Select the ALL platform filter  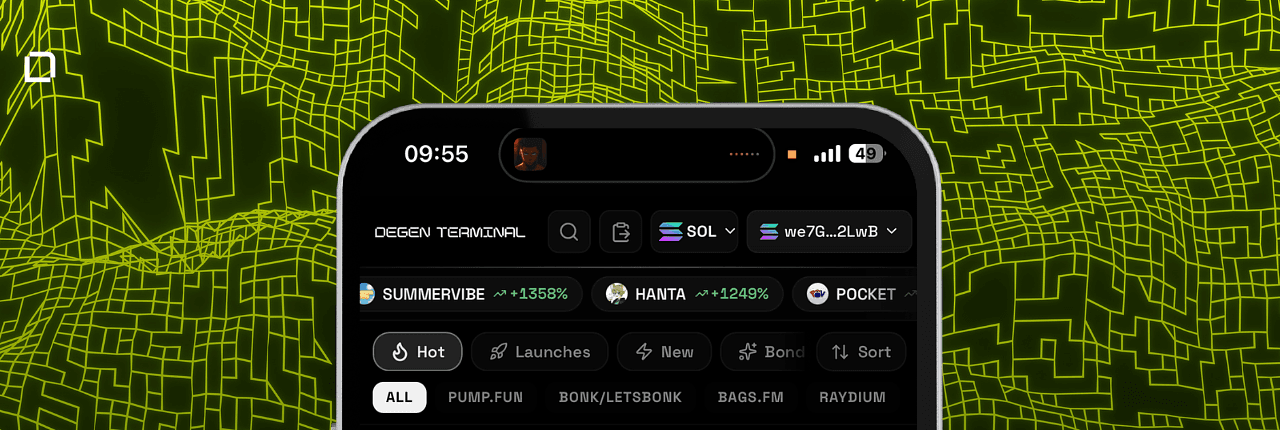[x=399, y=397]
